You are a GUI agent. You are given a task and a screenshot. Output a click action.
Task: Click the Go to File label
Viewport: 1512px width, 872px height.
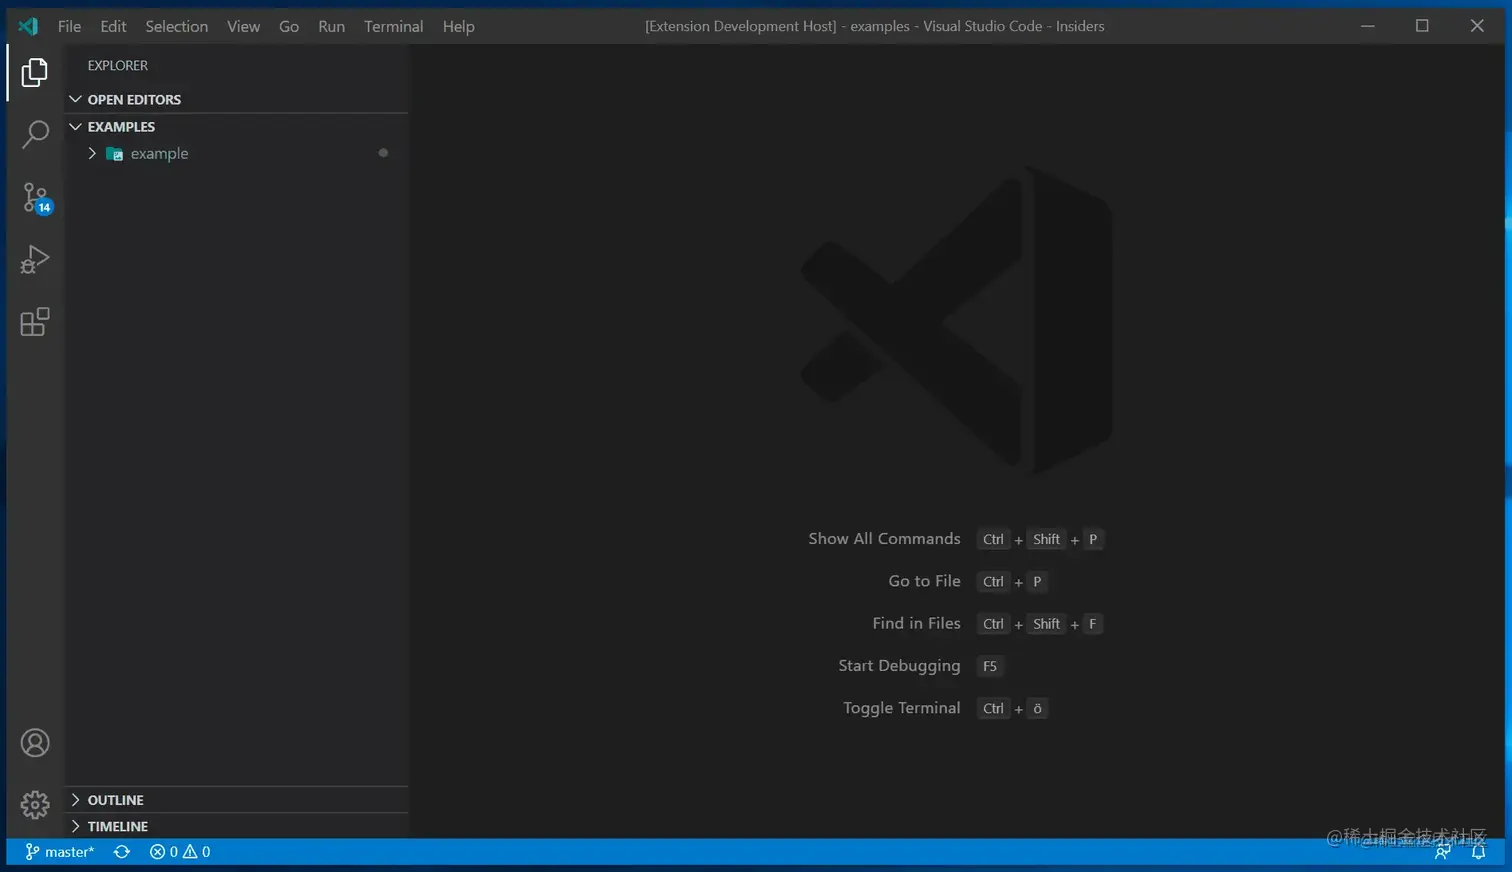coord(924,581)
